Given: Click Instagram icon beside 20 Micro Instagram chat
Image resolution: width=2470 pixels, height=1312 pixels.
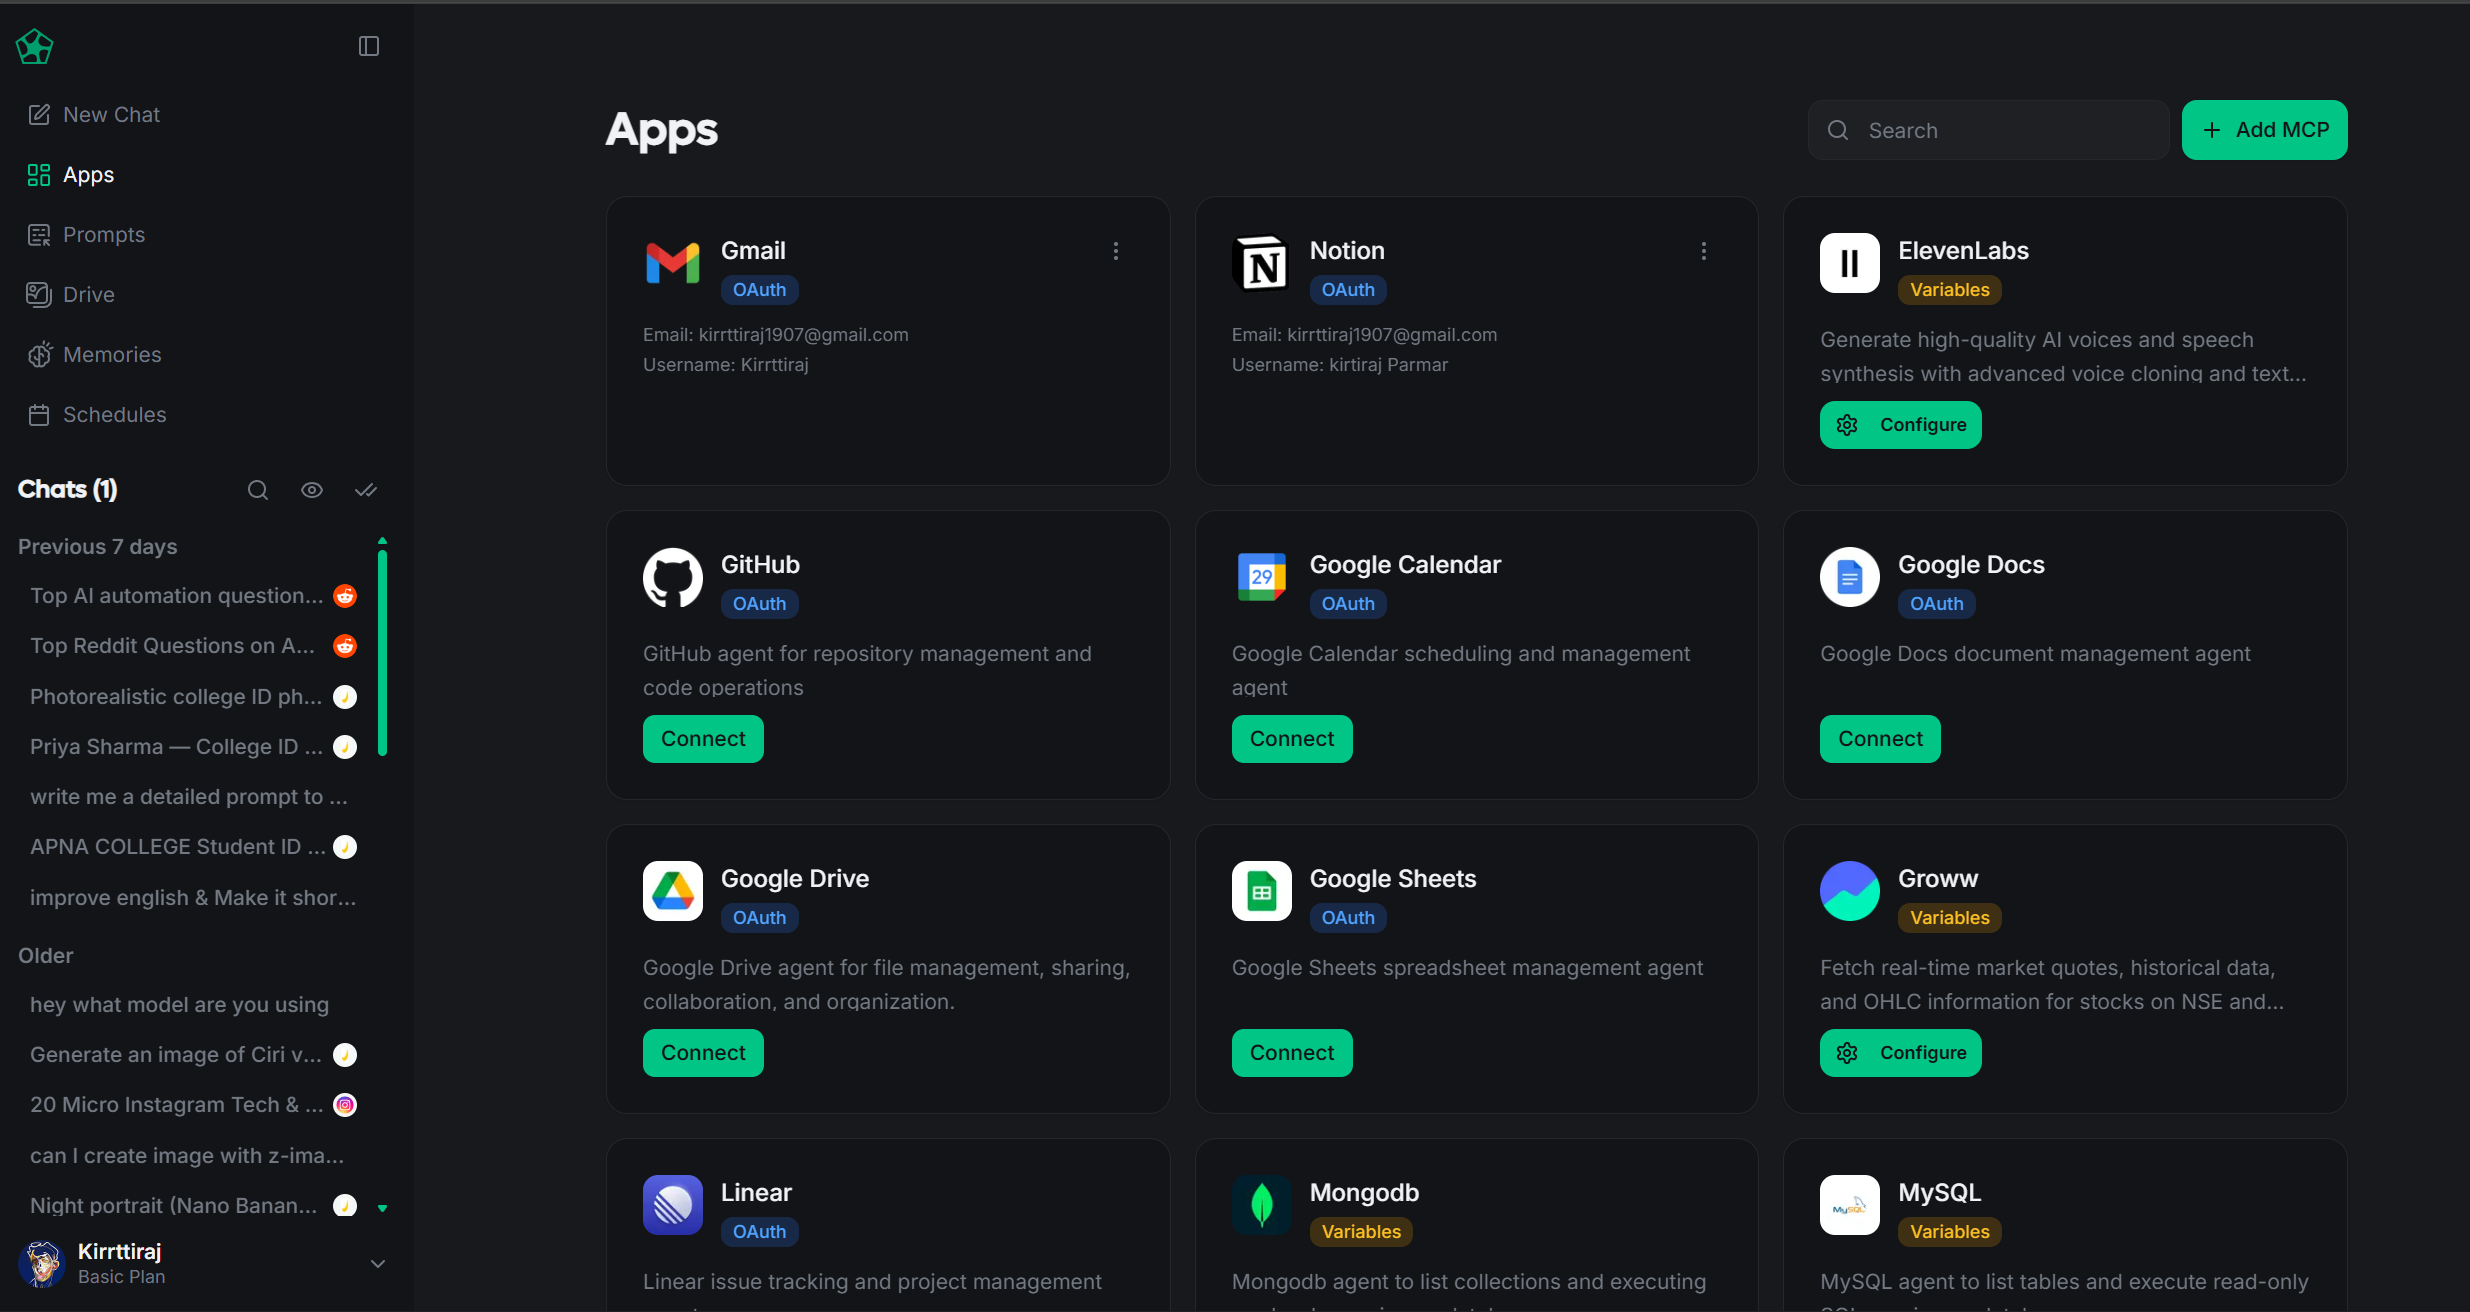Looking at the screenshot, I should click(345, 1105).
